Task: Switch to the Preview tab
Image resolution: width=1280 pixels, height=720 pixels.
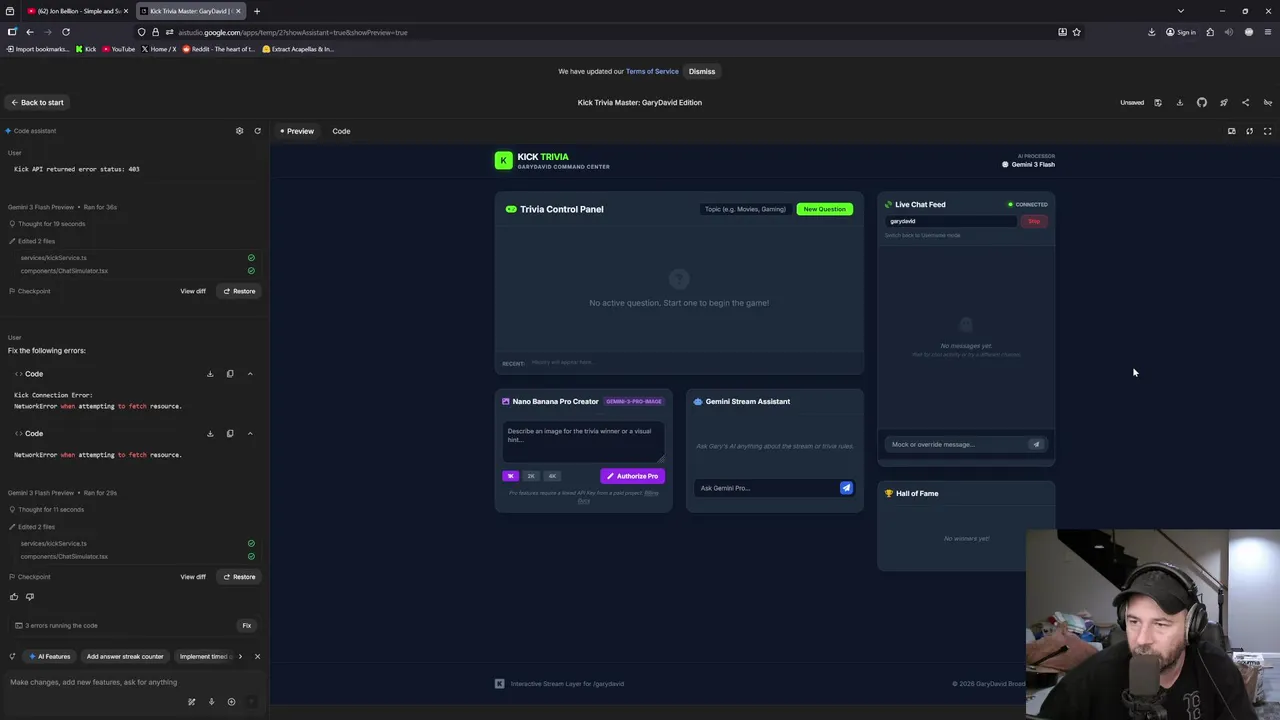Action: click(x=297, y=131)
